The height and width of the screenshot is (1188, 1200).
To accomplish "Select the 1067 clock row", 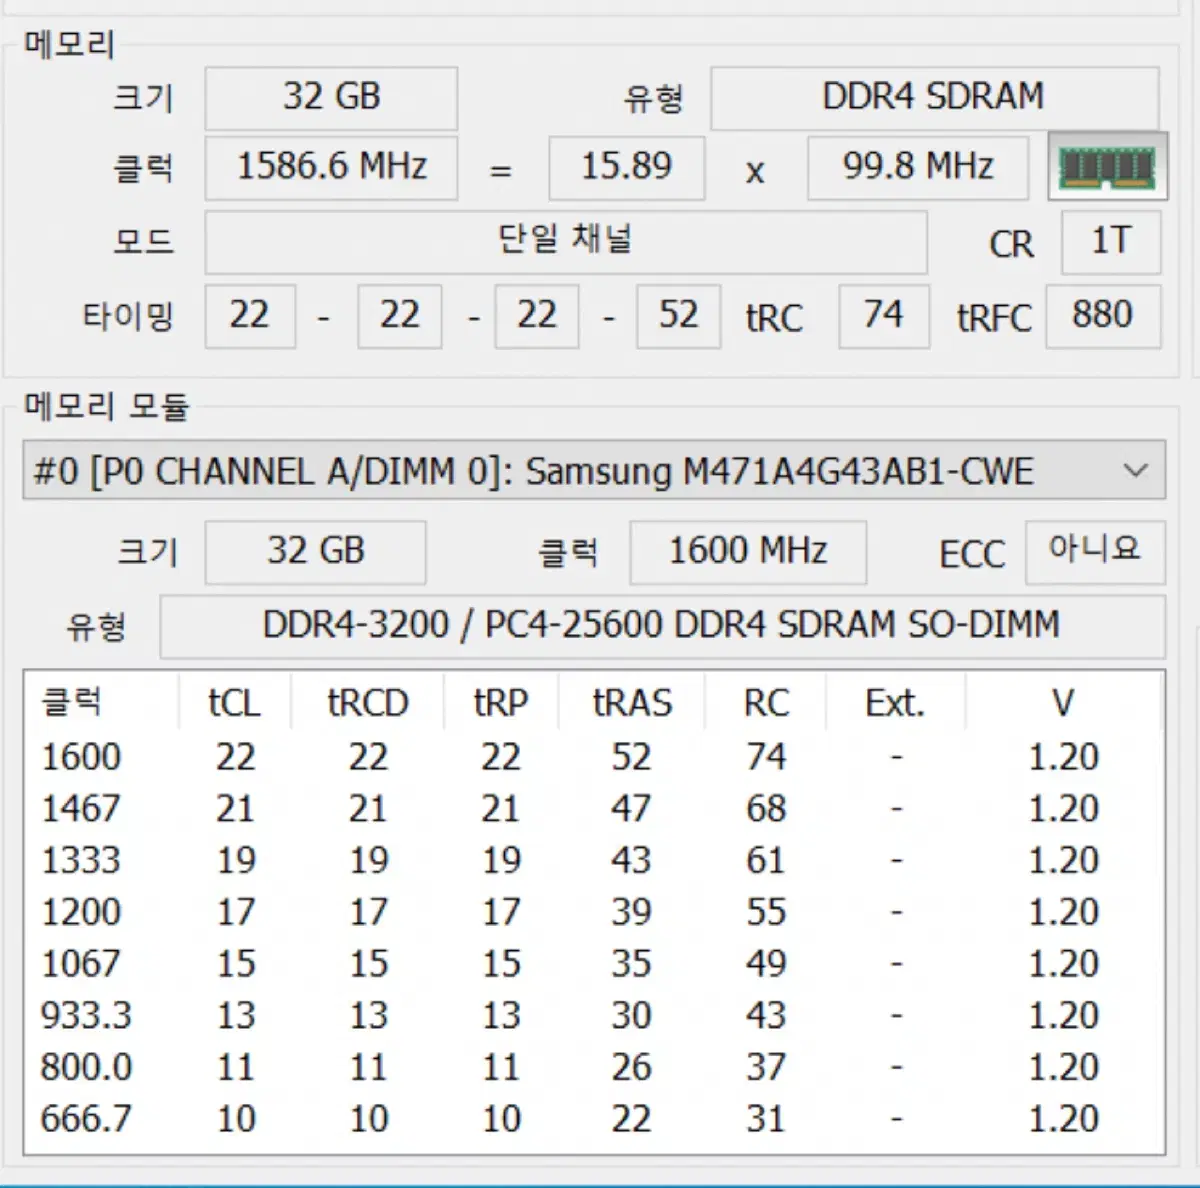I will coord(594,964).
